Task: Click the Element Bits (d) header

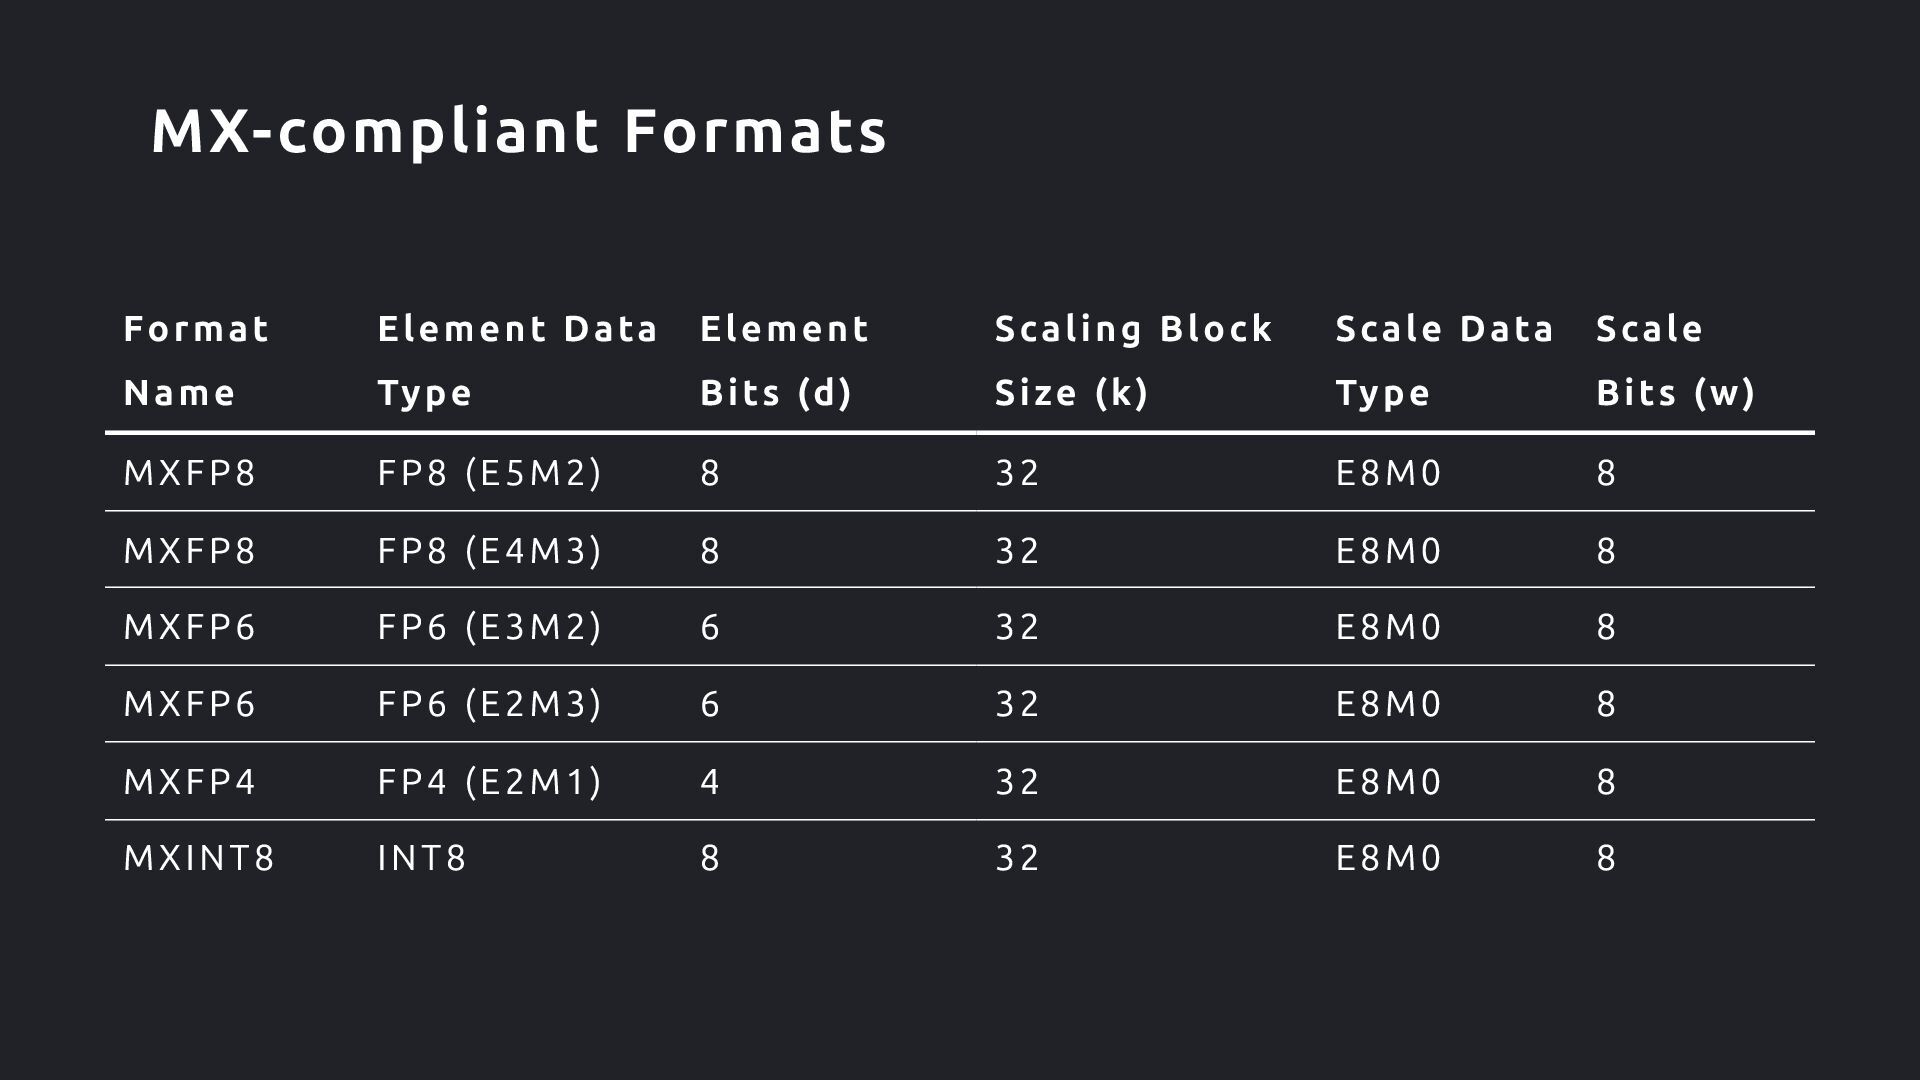Action: click(784, 360)
